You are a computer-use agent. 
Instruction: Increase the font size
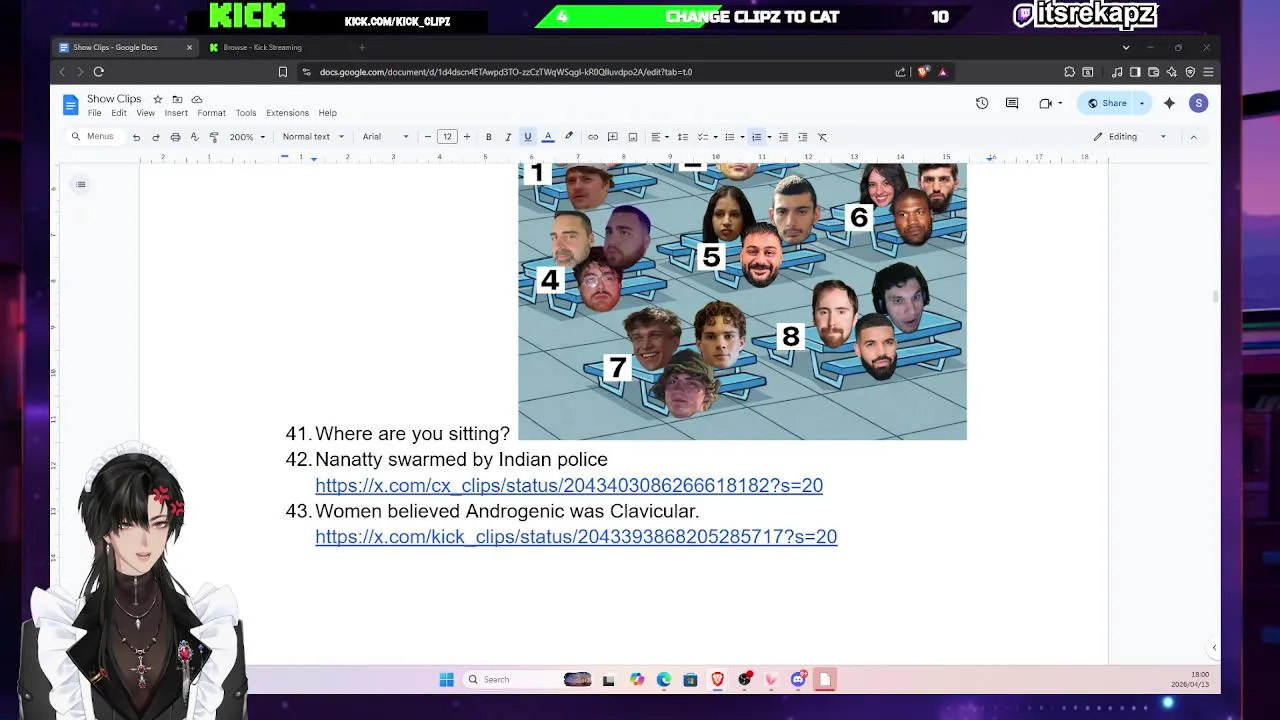466,137
